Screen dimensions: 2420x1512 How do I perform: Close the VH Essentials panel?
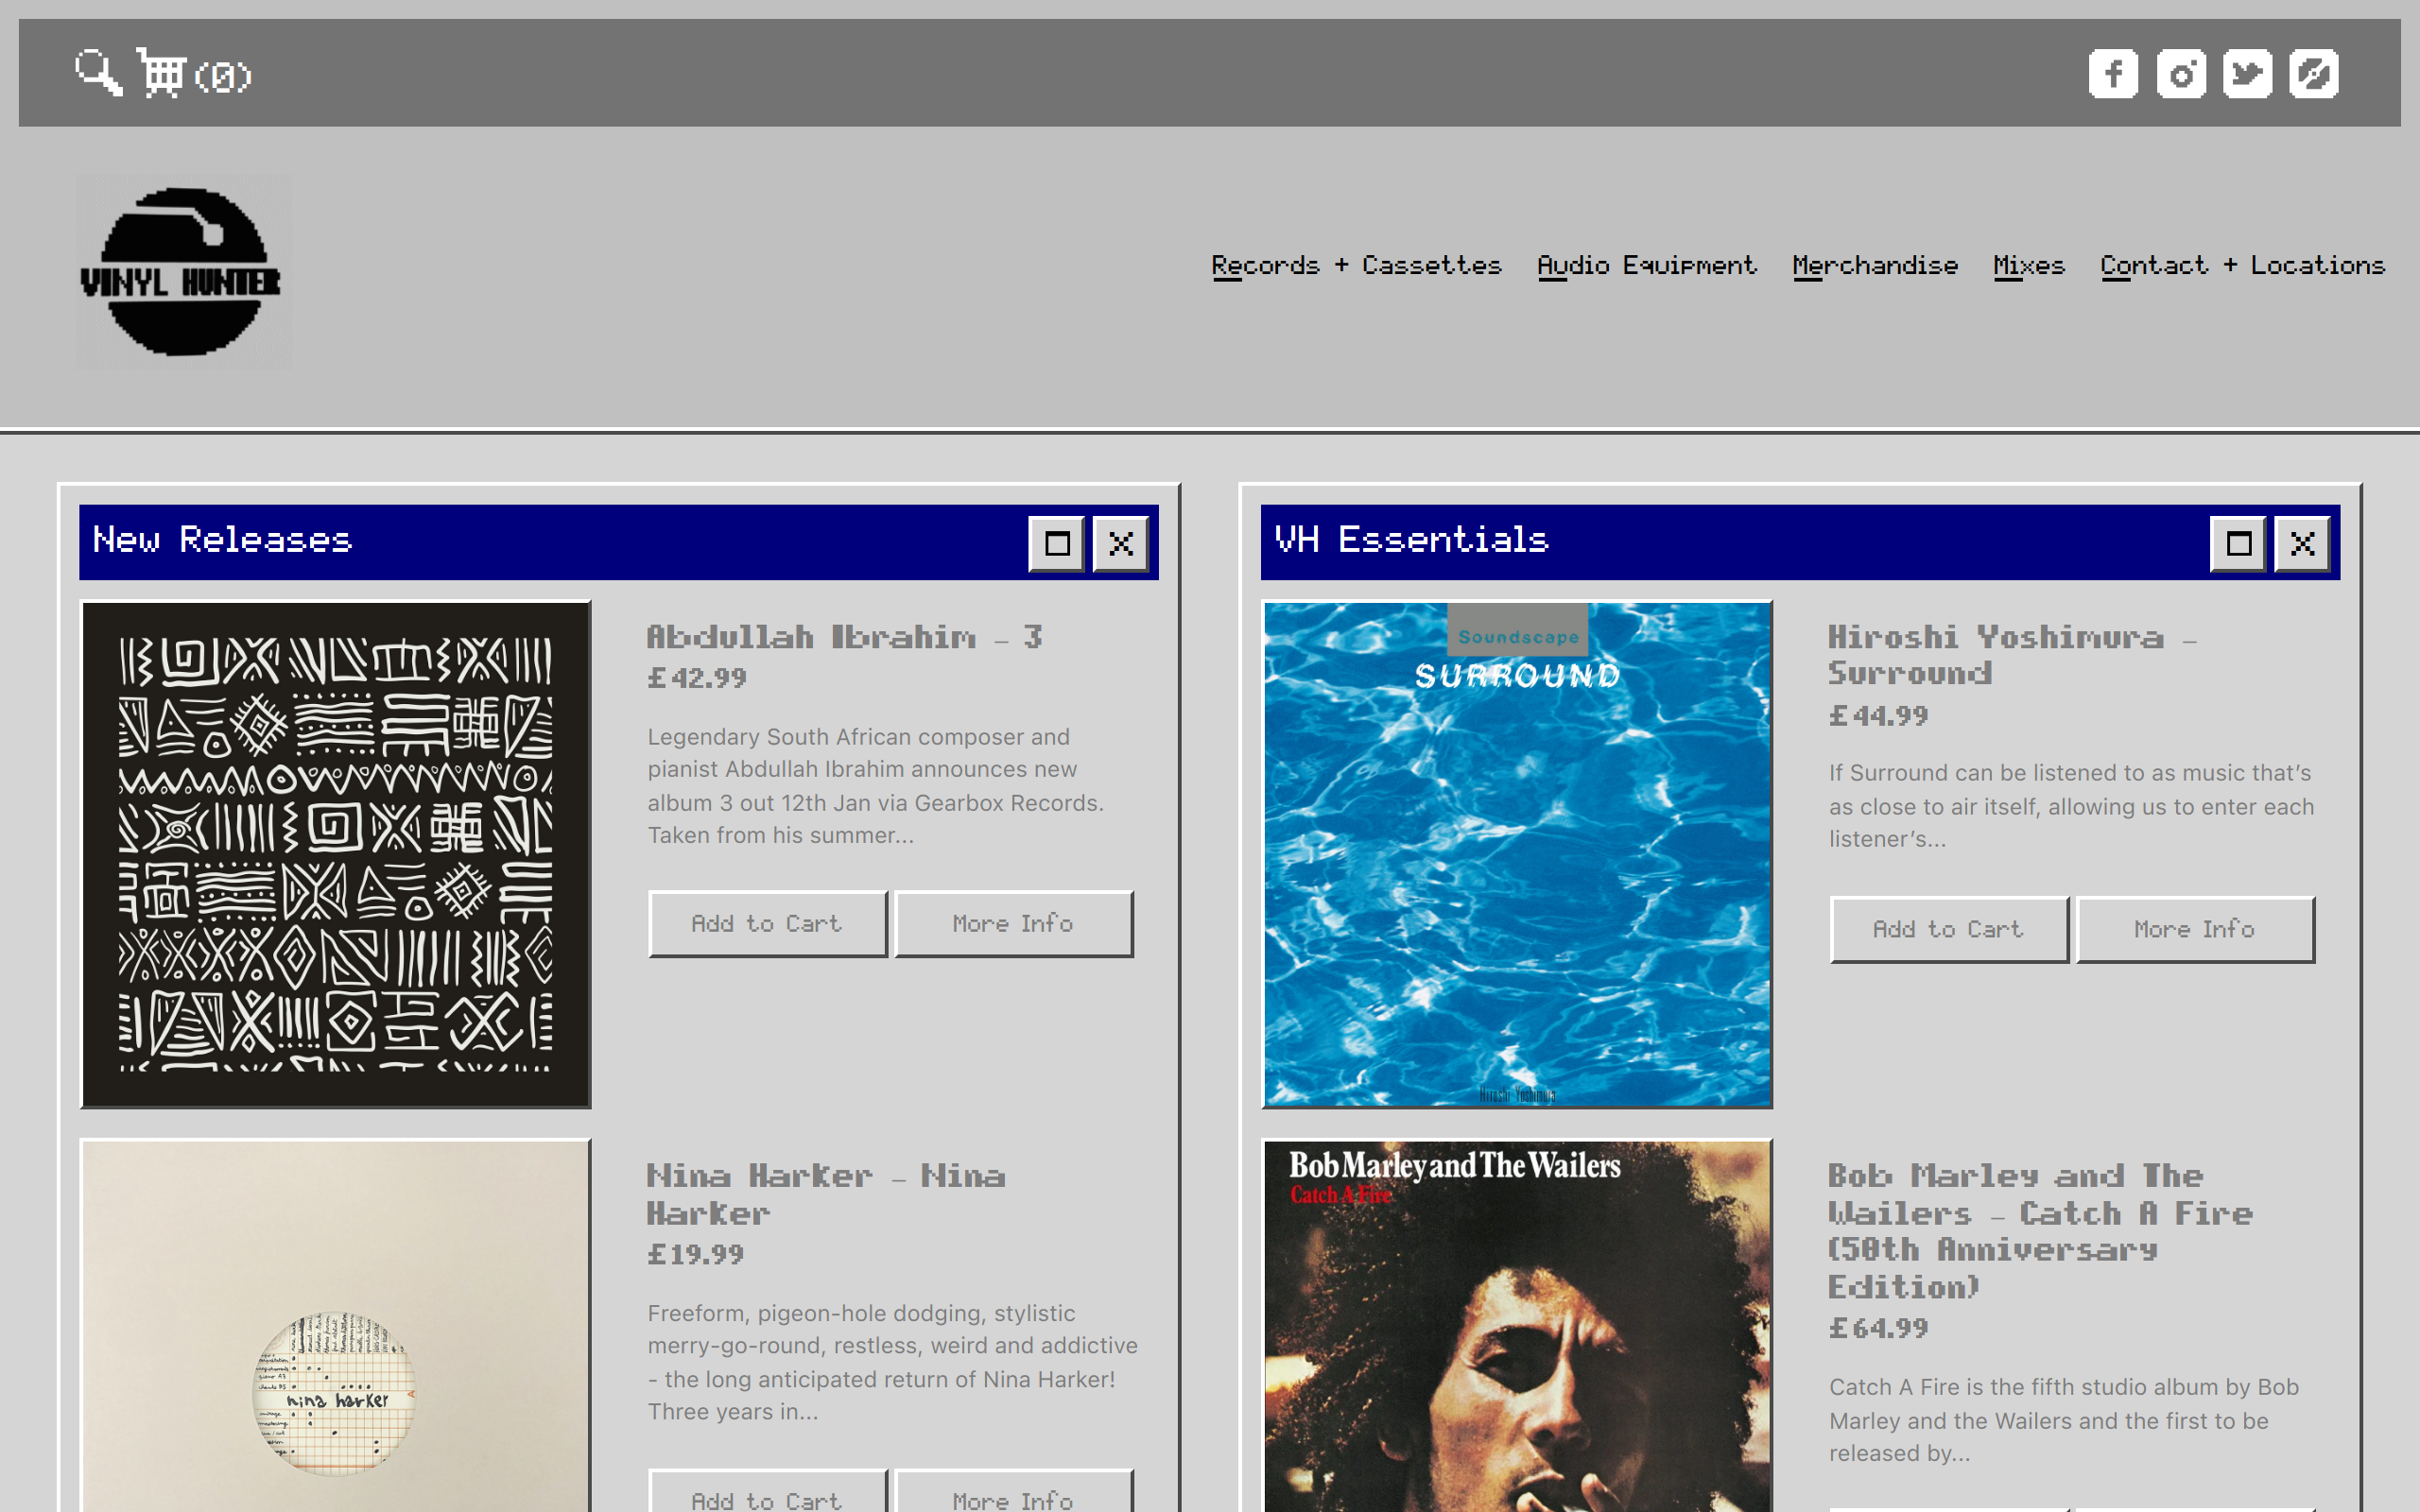2302,544
